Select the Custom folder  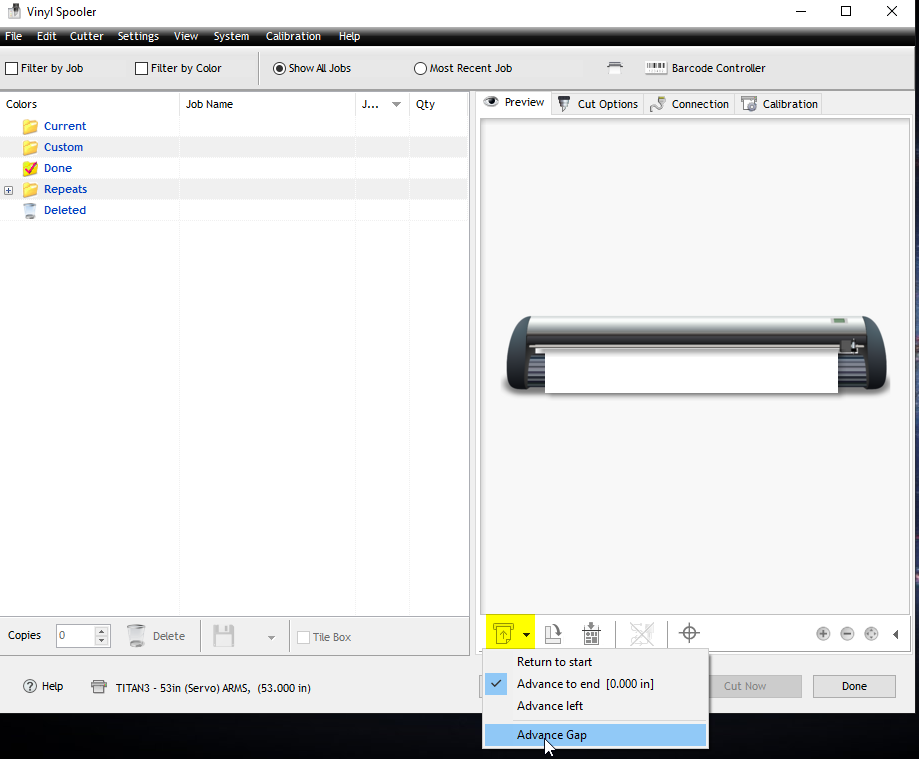click(x=63, y=147)
